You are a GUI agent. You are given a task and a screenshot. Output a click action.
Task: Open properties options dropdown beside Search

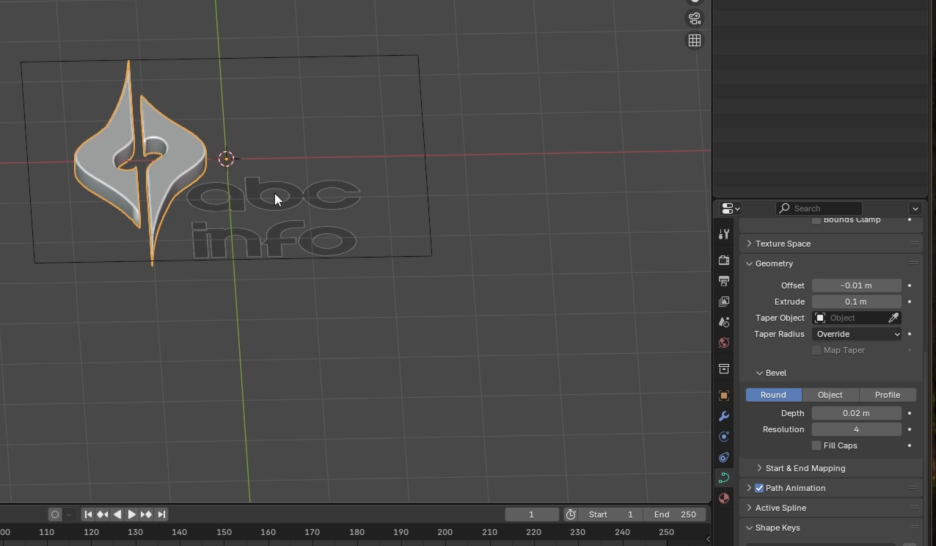pos(915,208)
